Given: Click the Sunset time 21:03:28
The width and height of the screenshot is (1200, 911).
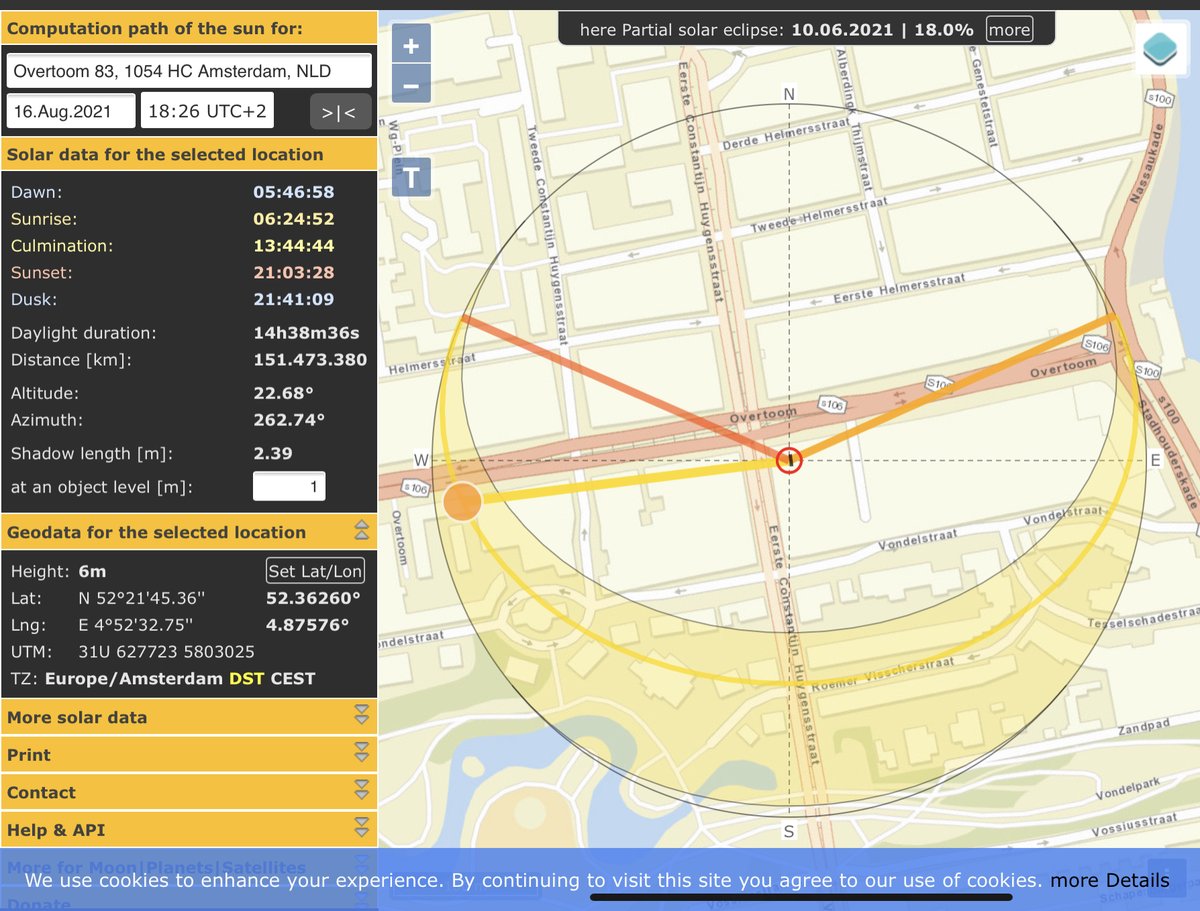Looking at the screenshot, I should (294, 272).
